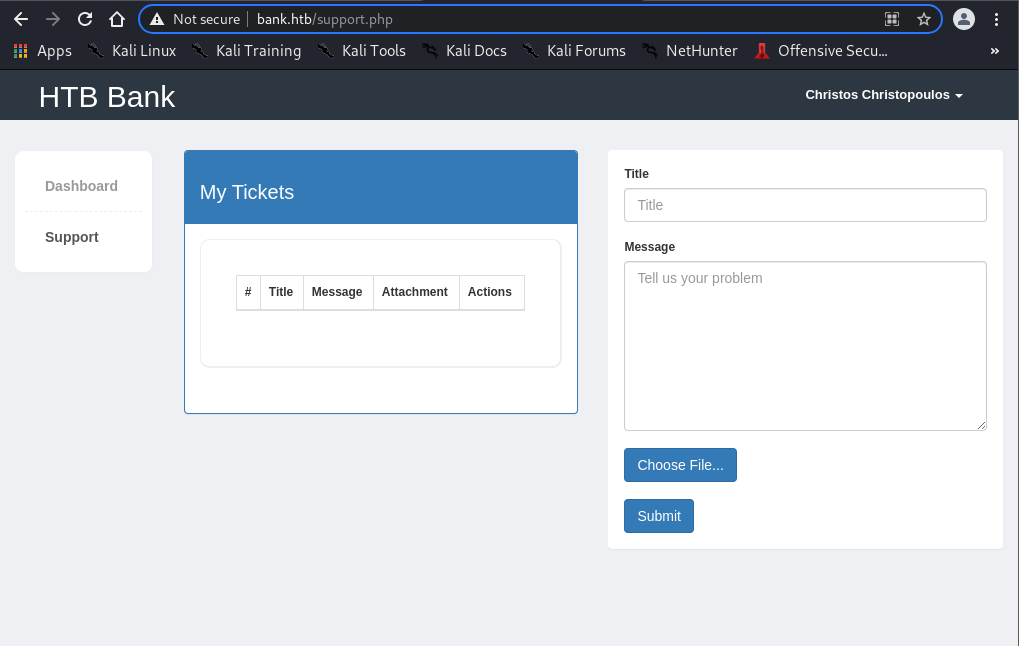Viewport: 1019px width, 646px height.
Task: Click the browser back arrow
Action: click(x=20, y=19)
